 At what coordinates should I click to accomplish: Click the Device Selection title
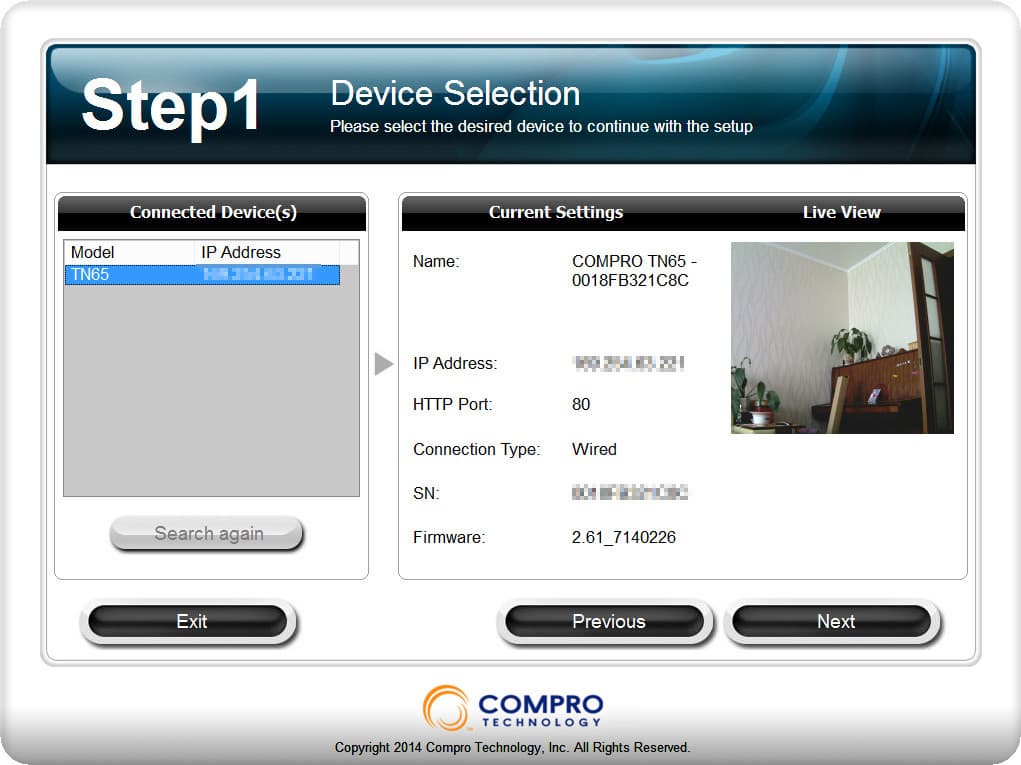point(455,93)
